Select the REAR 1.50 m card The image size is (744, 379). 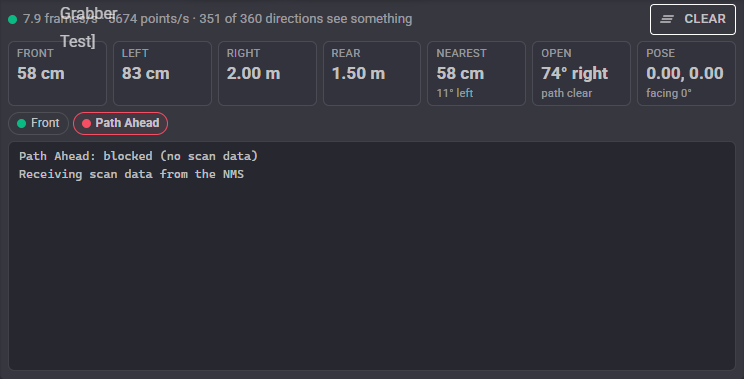372,74
